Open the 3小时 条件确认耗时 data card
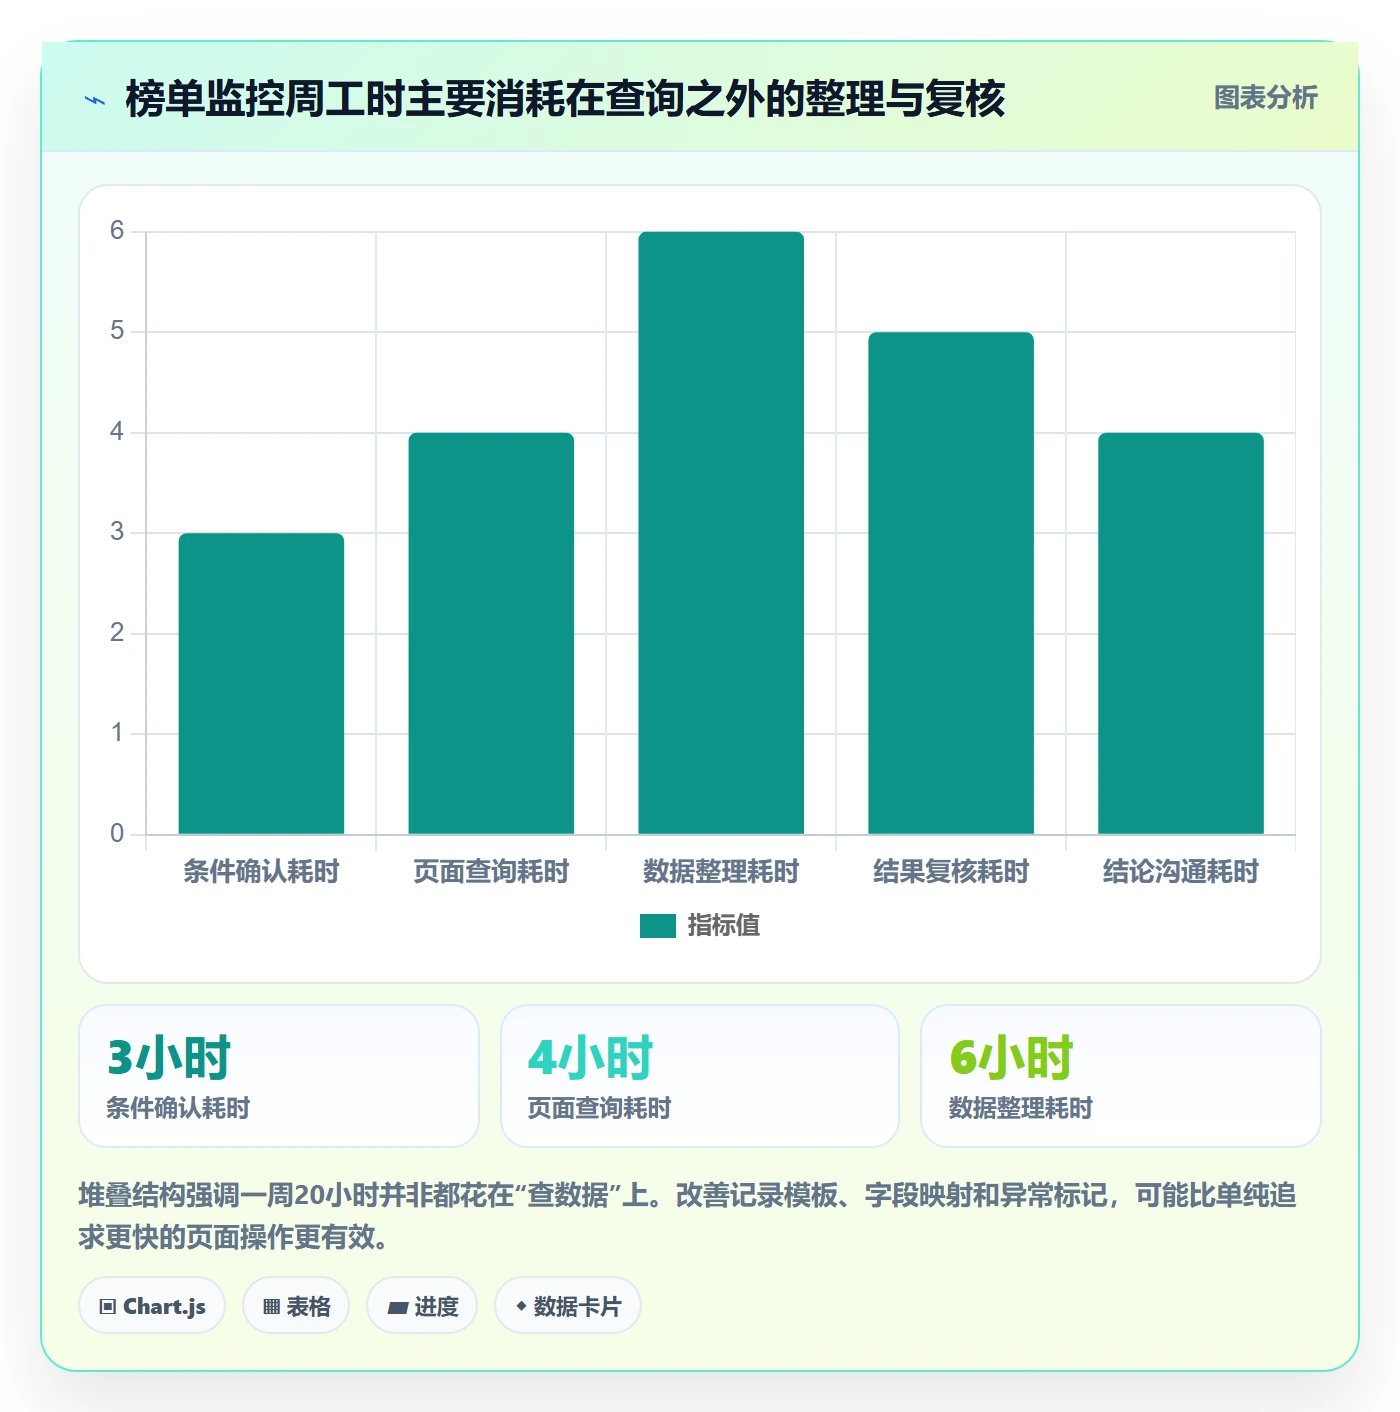1400x1412 pixels. click(x=279, y=1076)
